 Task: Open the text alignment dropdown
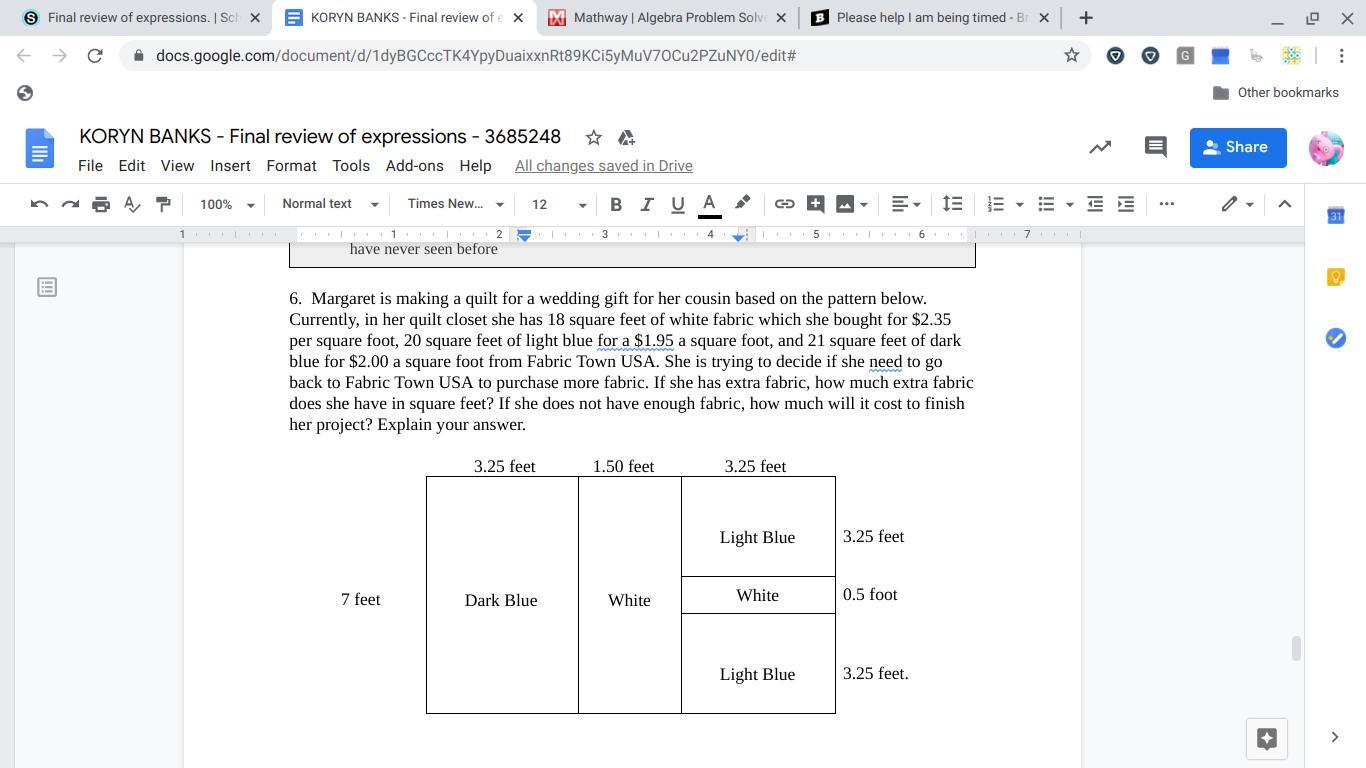click(x=906, y=204)
